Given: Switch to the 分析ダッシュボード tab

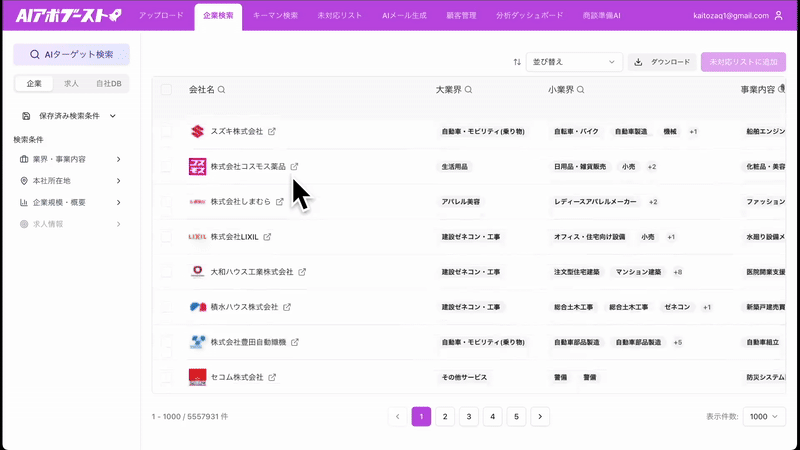Looking at the screenshot, I should point(530,15).
